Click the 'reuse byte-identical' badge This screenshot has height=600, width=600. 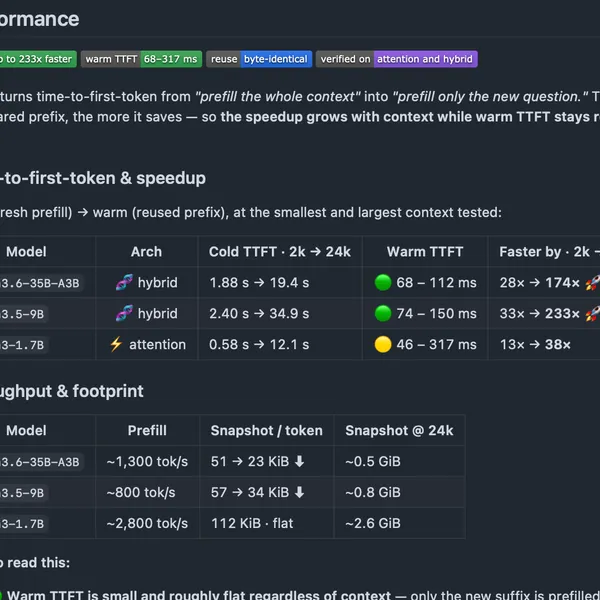point(259,59)
